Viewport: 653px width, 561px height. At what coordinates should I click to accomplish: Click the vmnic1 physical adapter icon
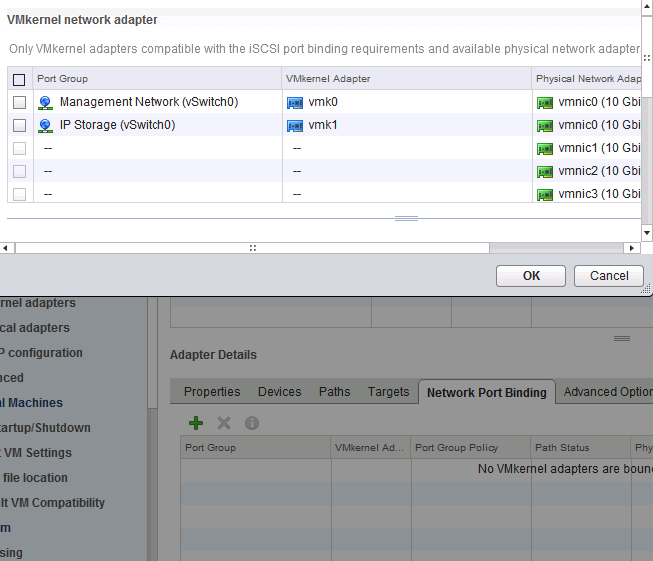pyautogui.click(x=545, y=148)
